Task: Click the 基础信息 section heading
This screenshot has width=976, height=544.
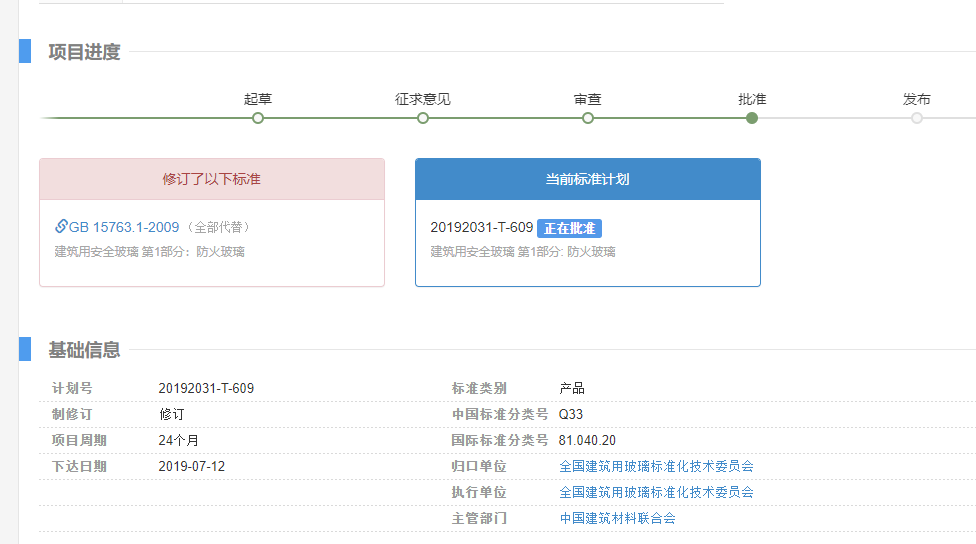Action: click(84, 350)
